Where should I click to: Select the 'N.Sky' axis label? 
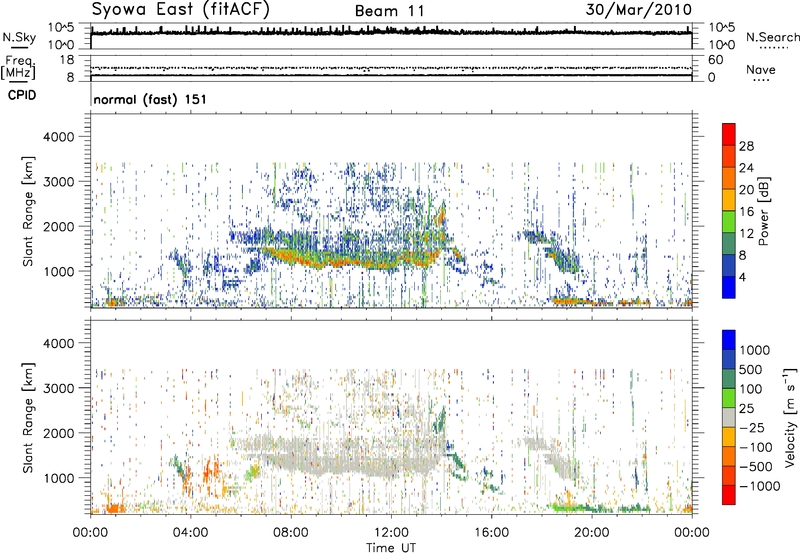(19, 38)
